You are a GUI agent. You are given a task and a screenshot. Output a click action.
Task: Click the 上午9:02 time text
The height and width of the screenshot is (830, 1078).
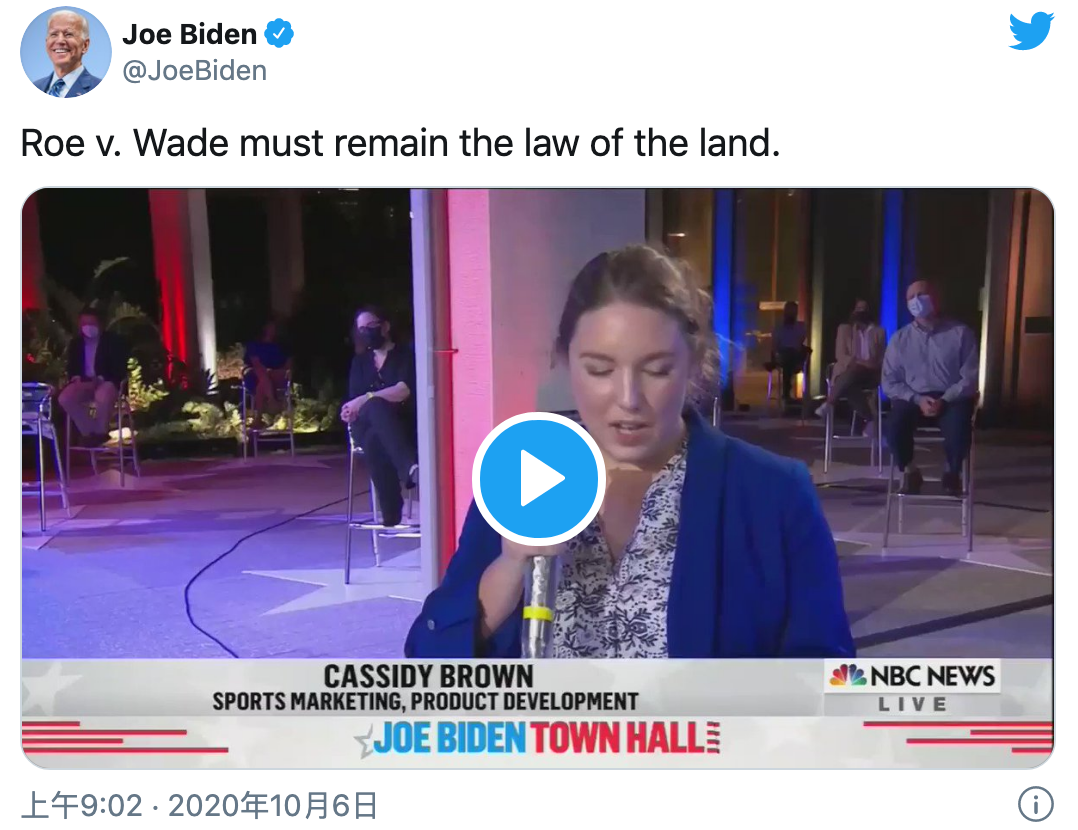82,805
